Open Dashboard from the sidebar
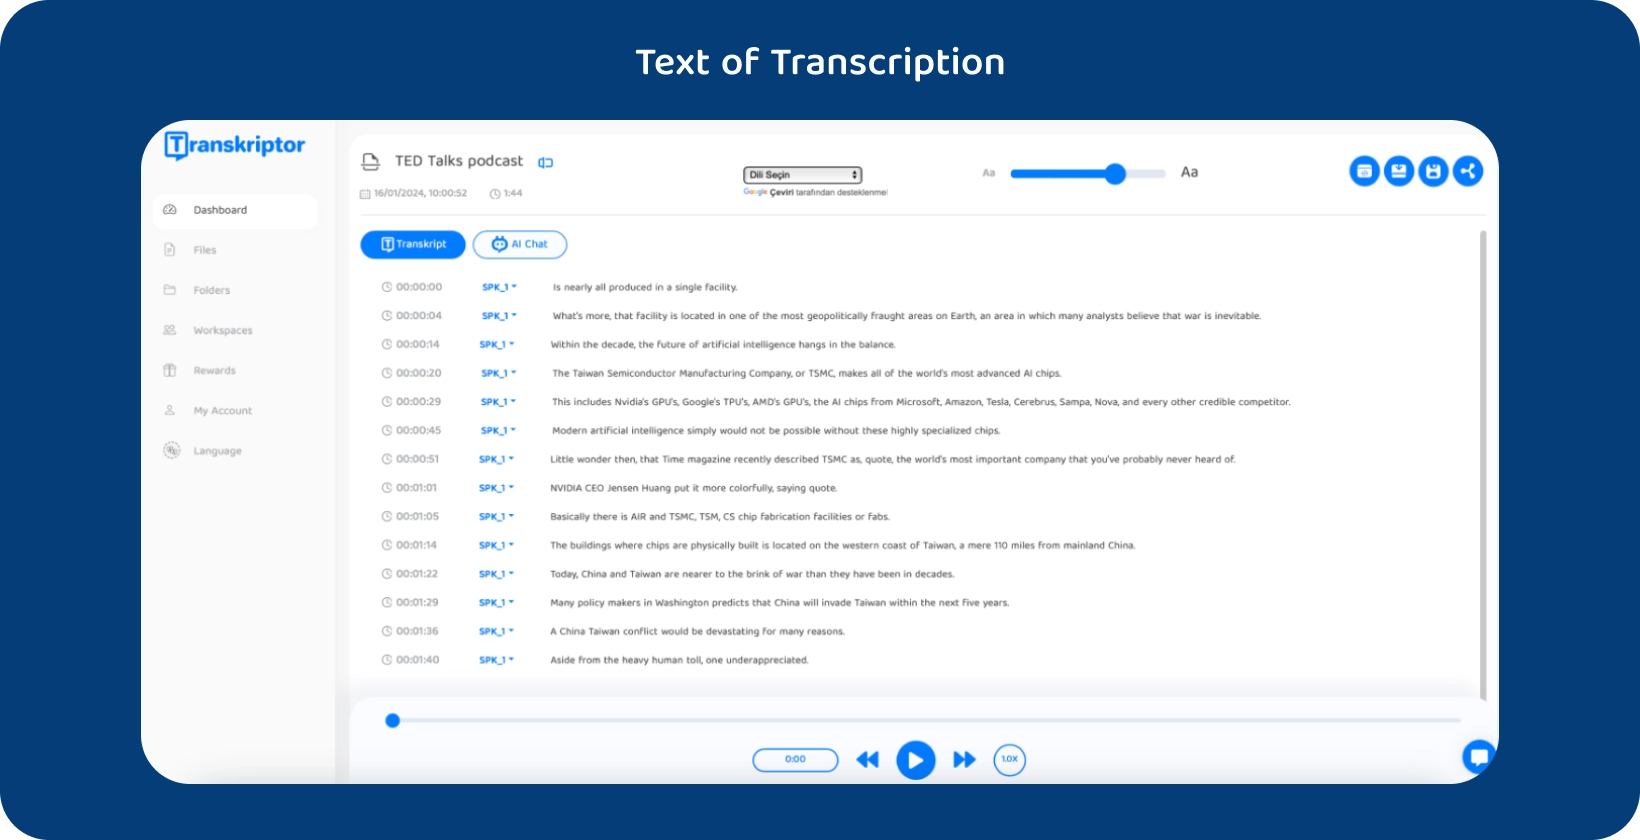 coord(236,210)
